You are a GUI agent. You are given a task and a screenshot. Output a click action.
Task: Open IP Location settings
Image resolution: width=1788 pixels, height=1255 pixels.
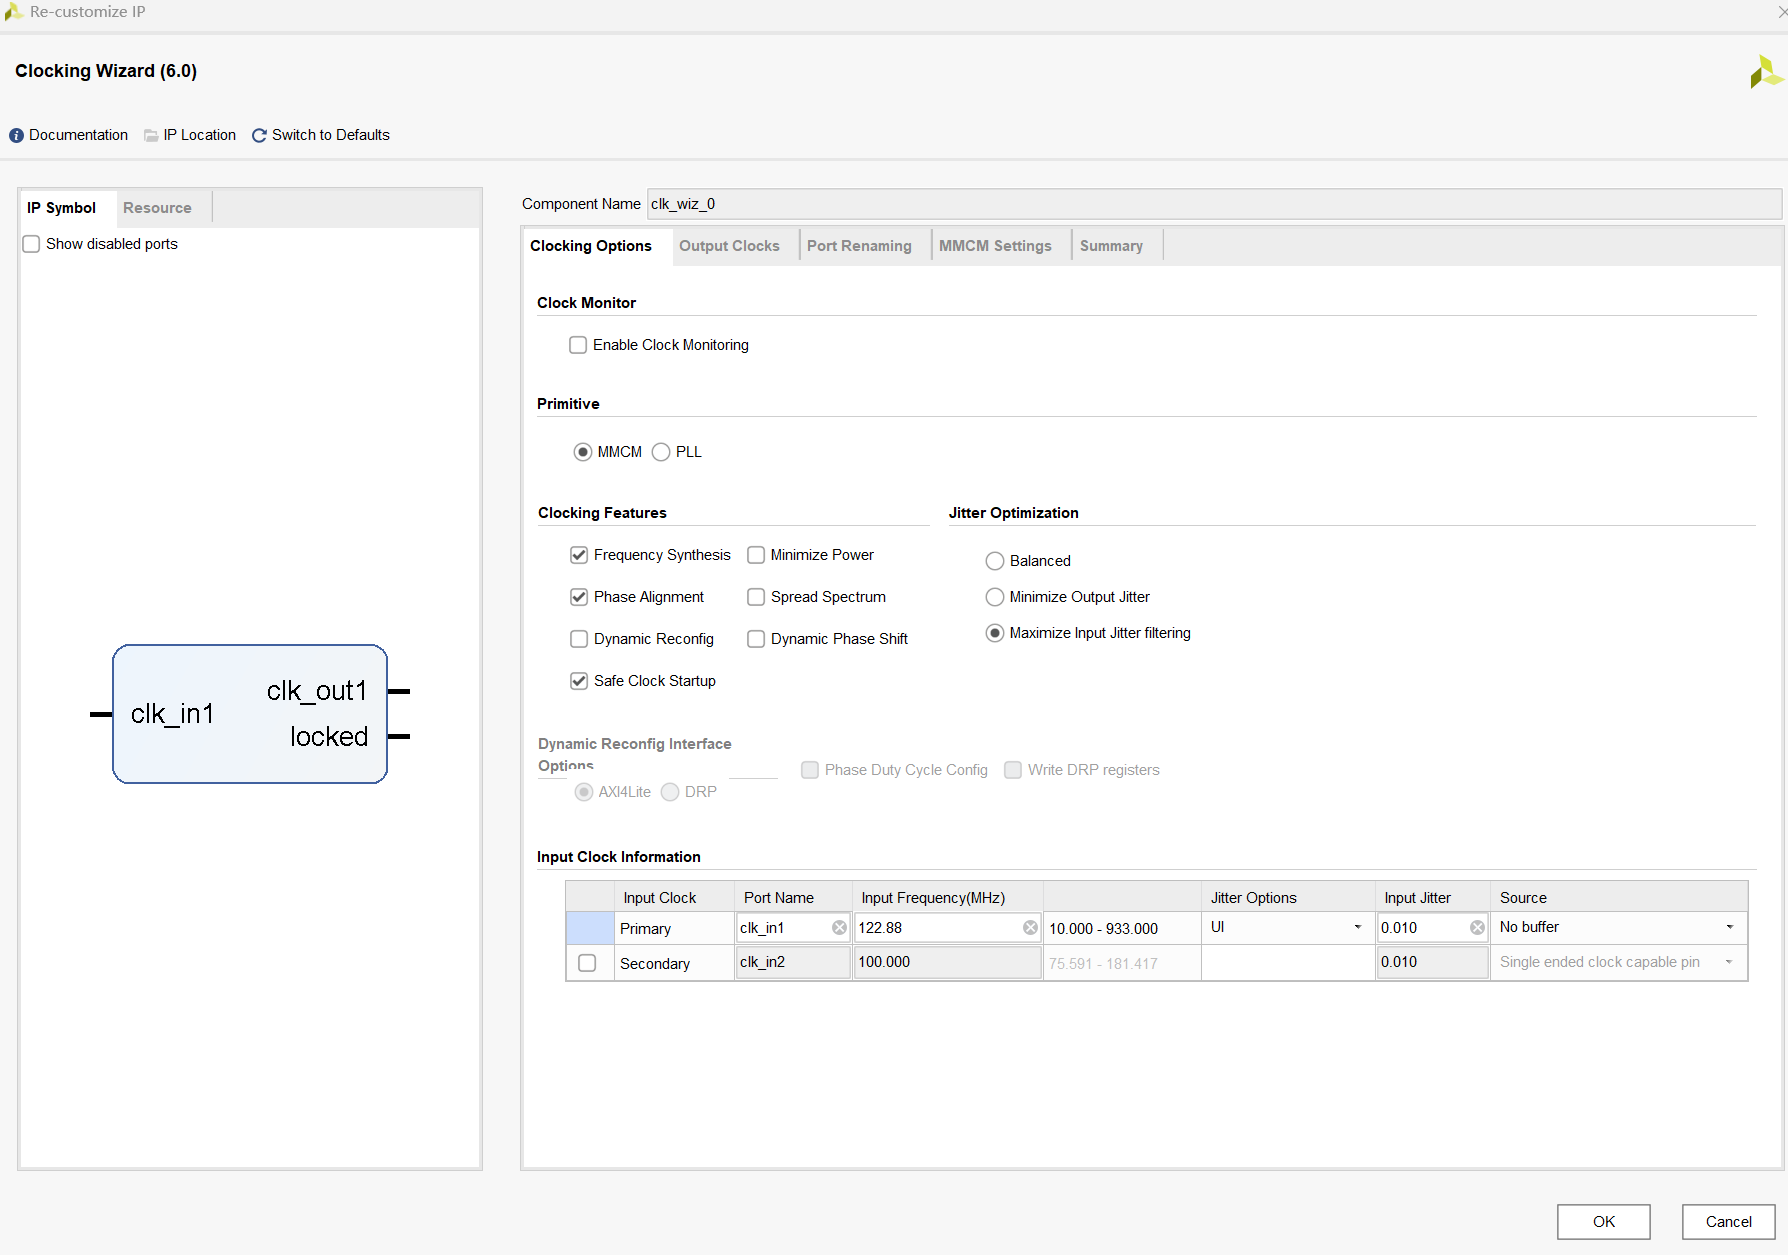pyautogui.click(x=200, y=135)
